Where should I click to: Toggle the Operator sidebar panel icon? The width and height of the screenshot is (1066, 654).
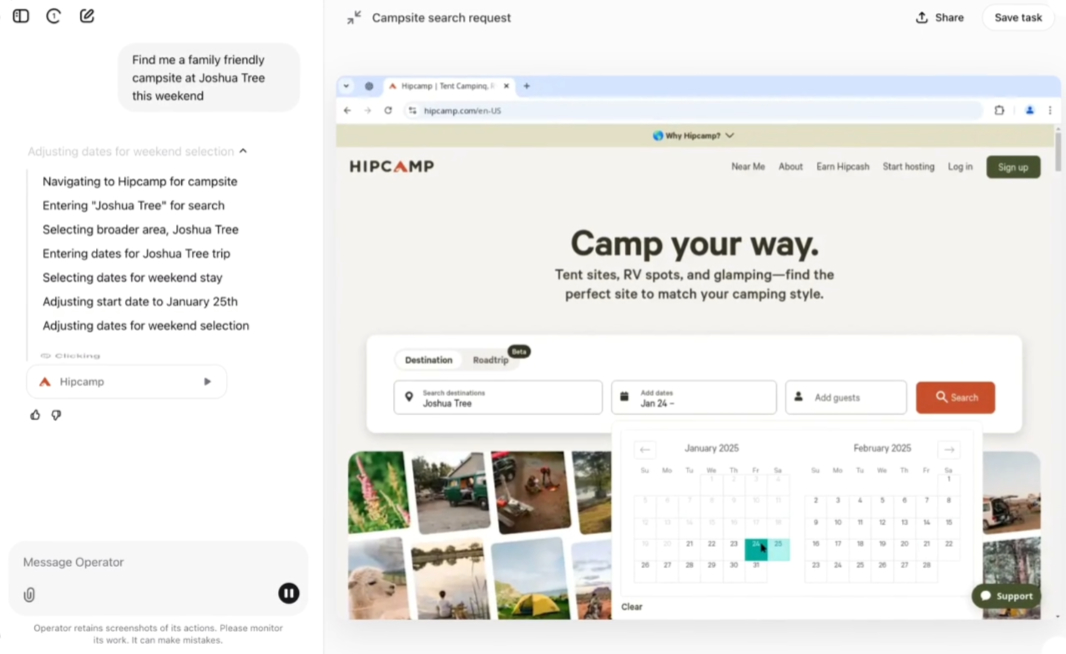point(21,16)
